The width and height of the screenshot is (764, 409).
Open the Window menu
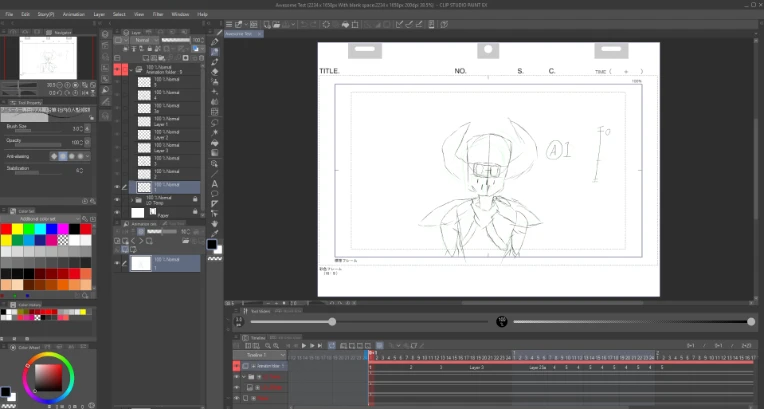pos(180,14)
